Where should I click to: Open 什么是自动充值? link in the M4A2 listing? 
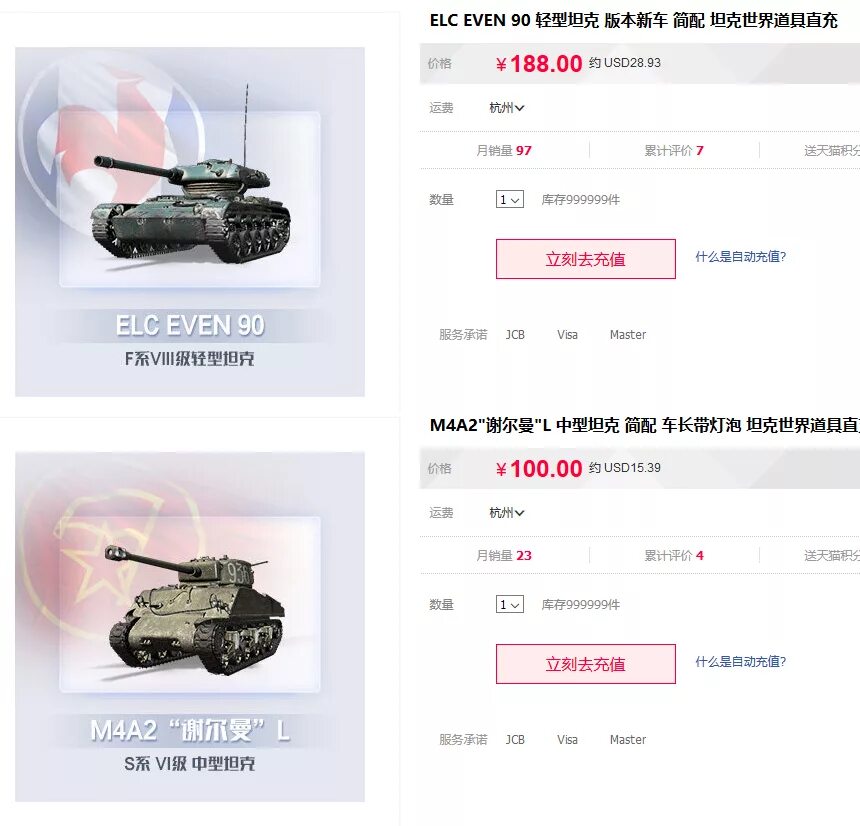point(740,661)
